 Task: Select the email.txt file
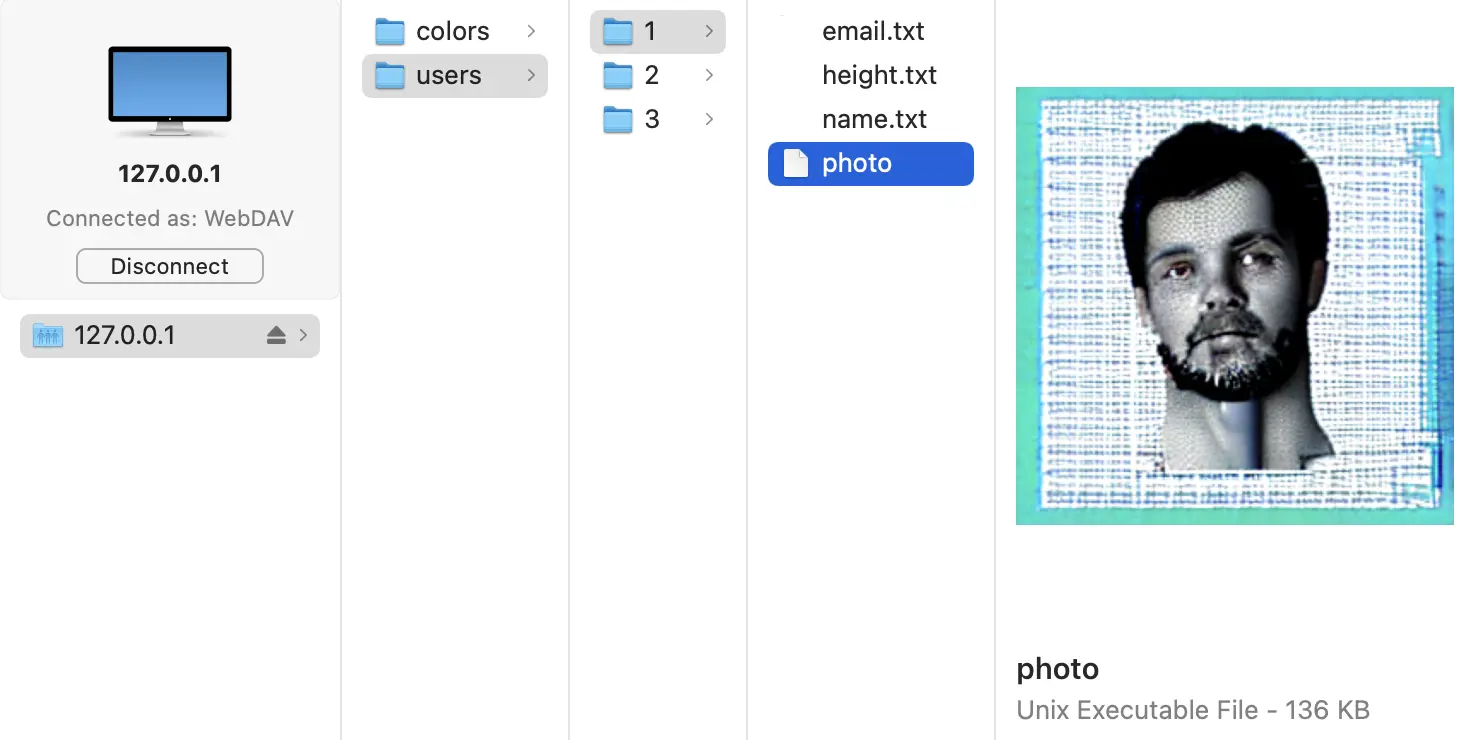(x=872, y=32)
